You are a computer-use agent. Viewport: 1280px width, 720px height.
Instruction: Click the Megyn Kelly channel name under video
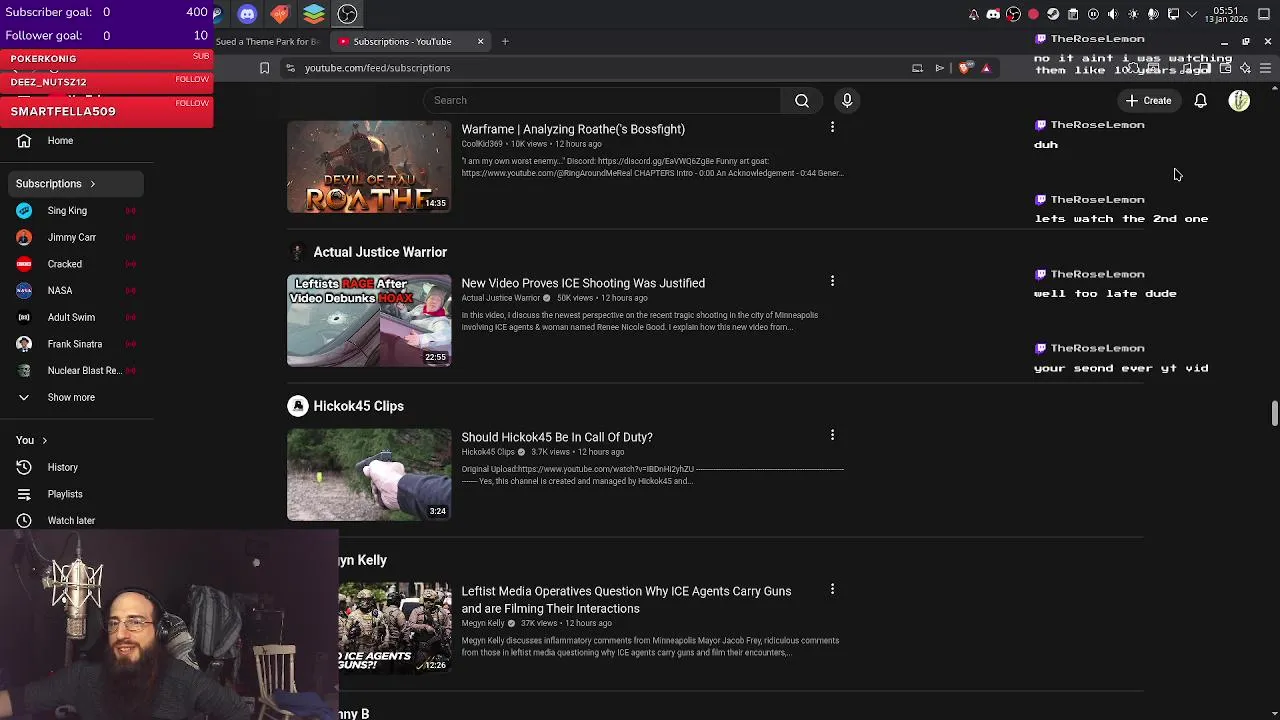[x=483, y=623]
